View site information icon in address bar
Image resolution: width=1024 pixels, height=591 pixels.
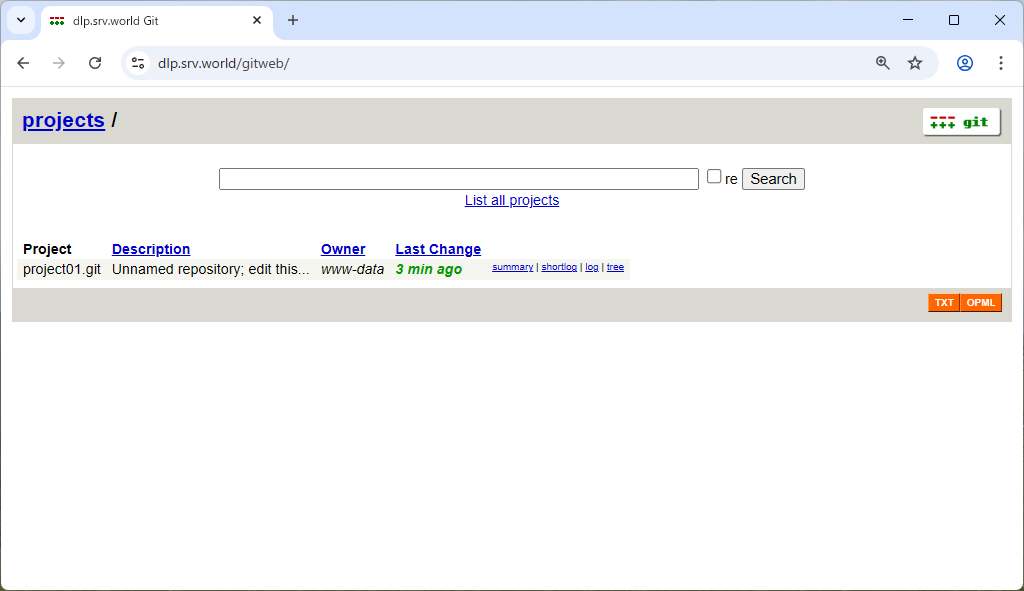click(139, 63)
